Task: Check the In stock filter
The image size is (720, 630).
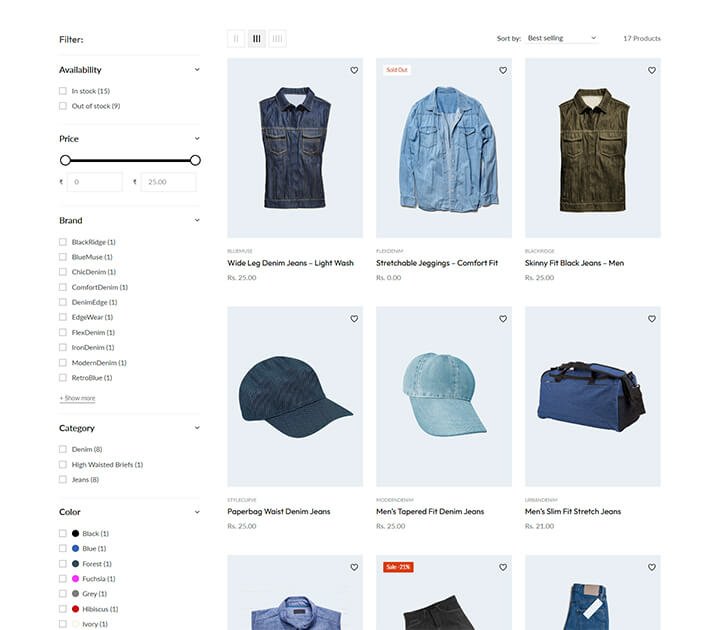Action: (x=63, y=91)
